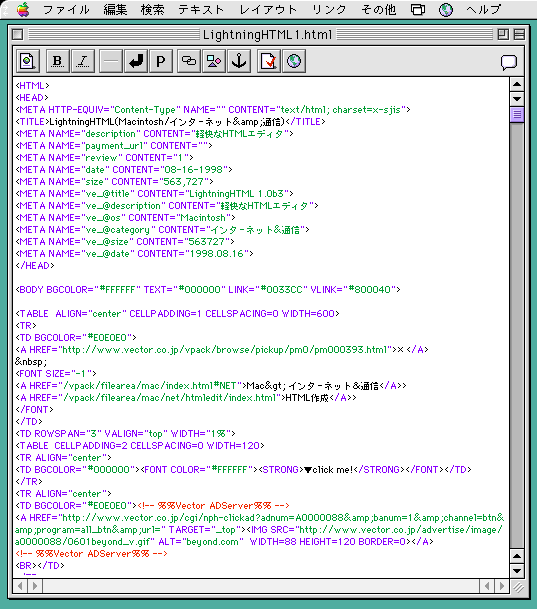Toggle italic formatting button
Screen dimensions: 537x609
[83, 61]
